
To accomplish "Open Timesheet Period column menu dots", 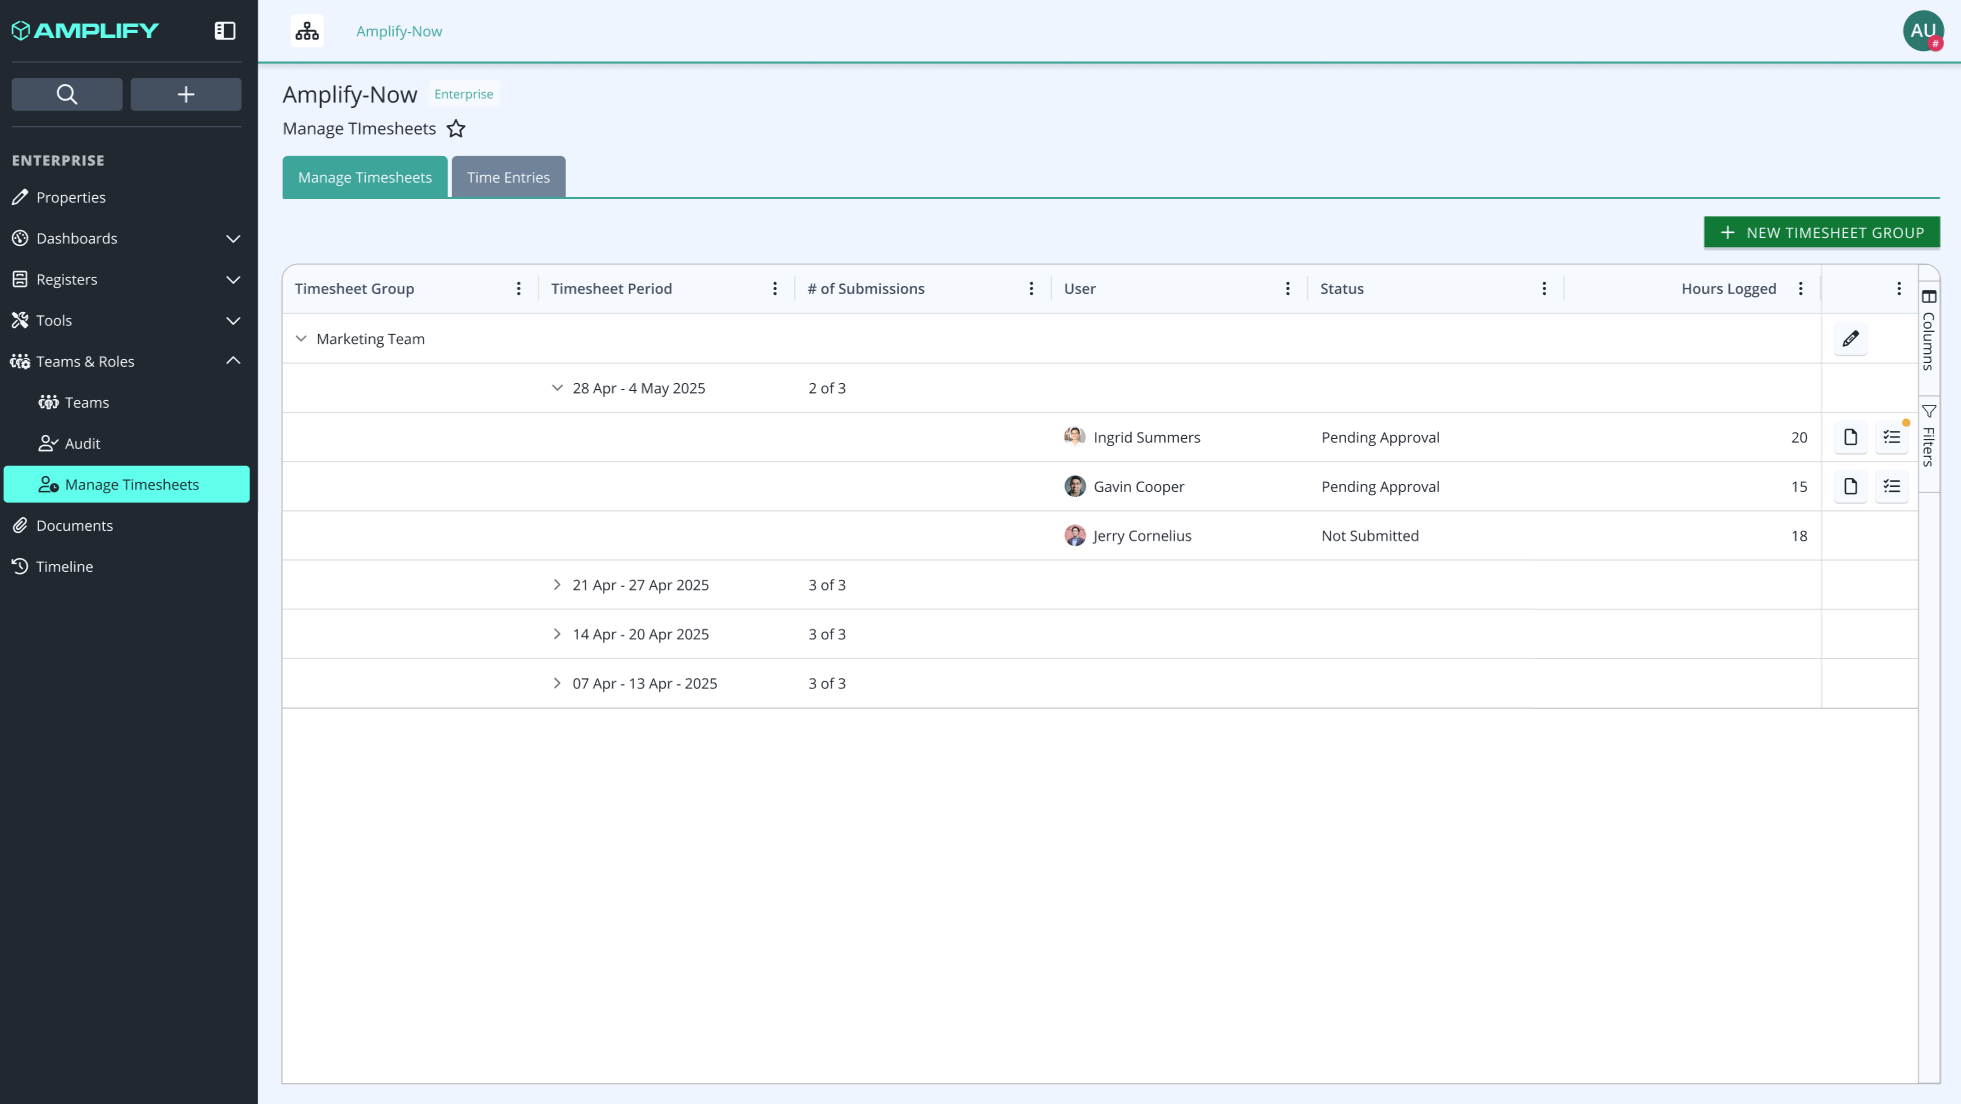I will click(775, 289).
